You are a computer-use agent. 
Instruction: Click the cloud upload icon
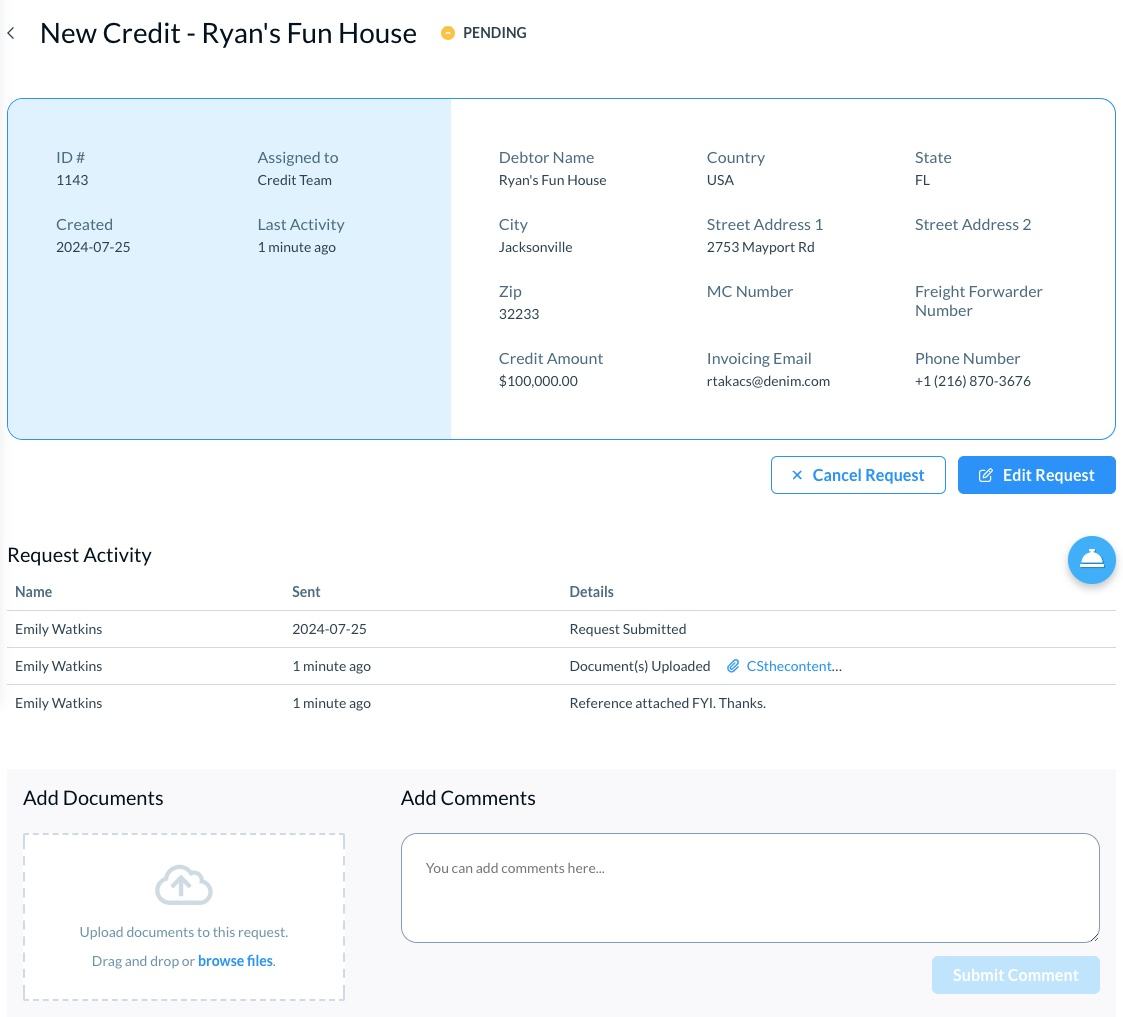coord(184,885)
